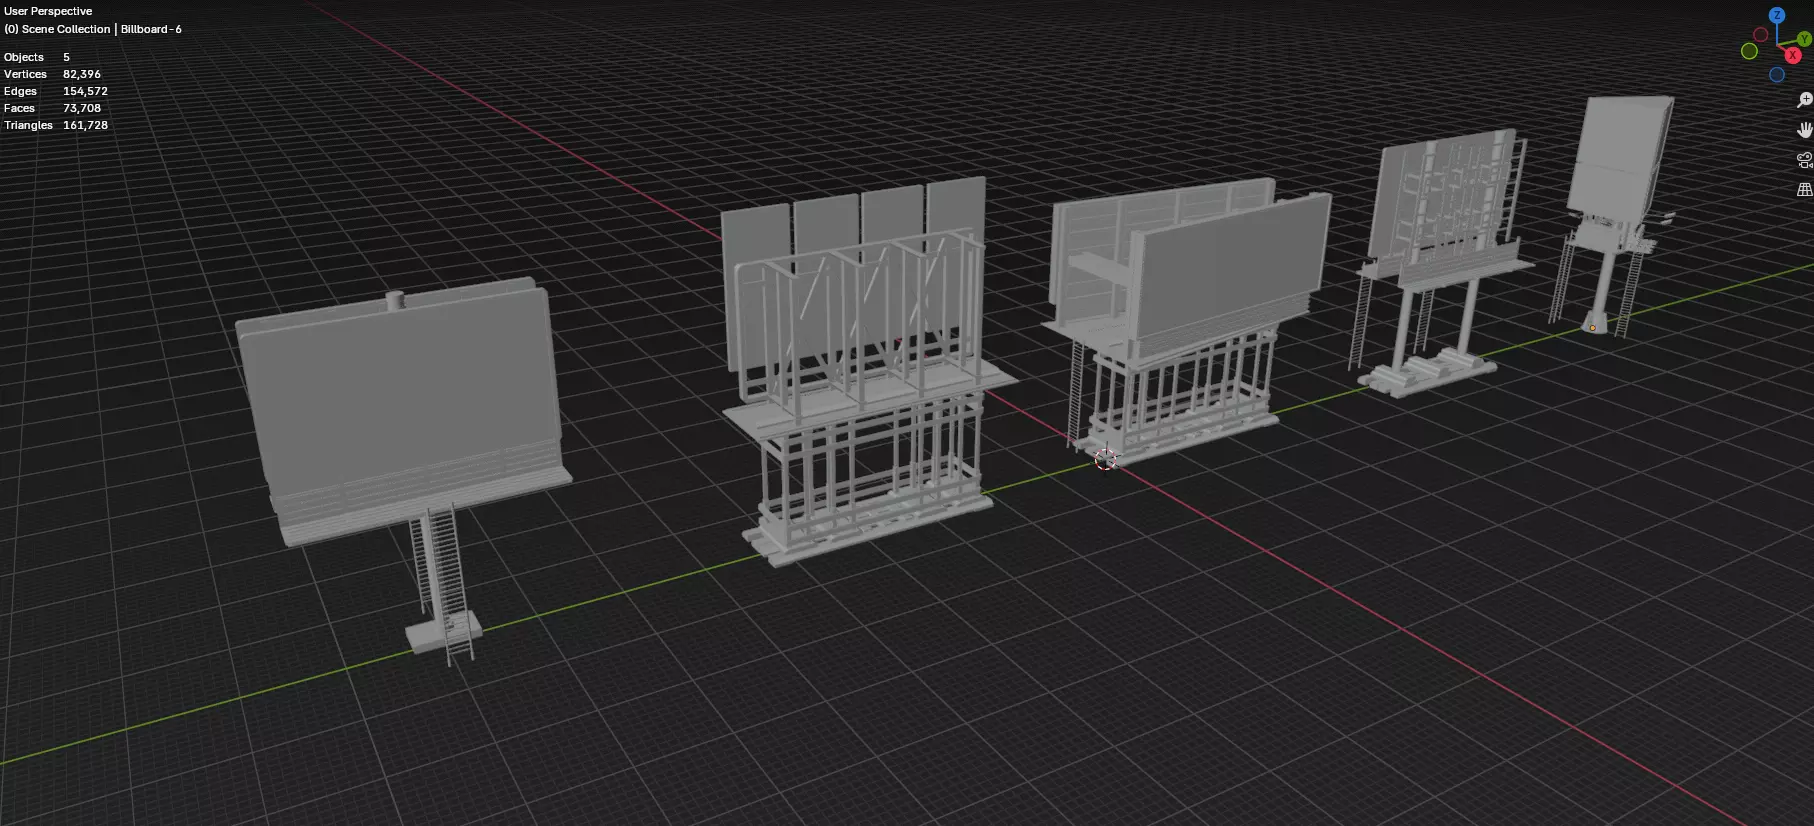
Task: Click the Vertices count '82,396'
Action: (x=82, y=74)
